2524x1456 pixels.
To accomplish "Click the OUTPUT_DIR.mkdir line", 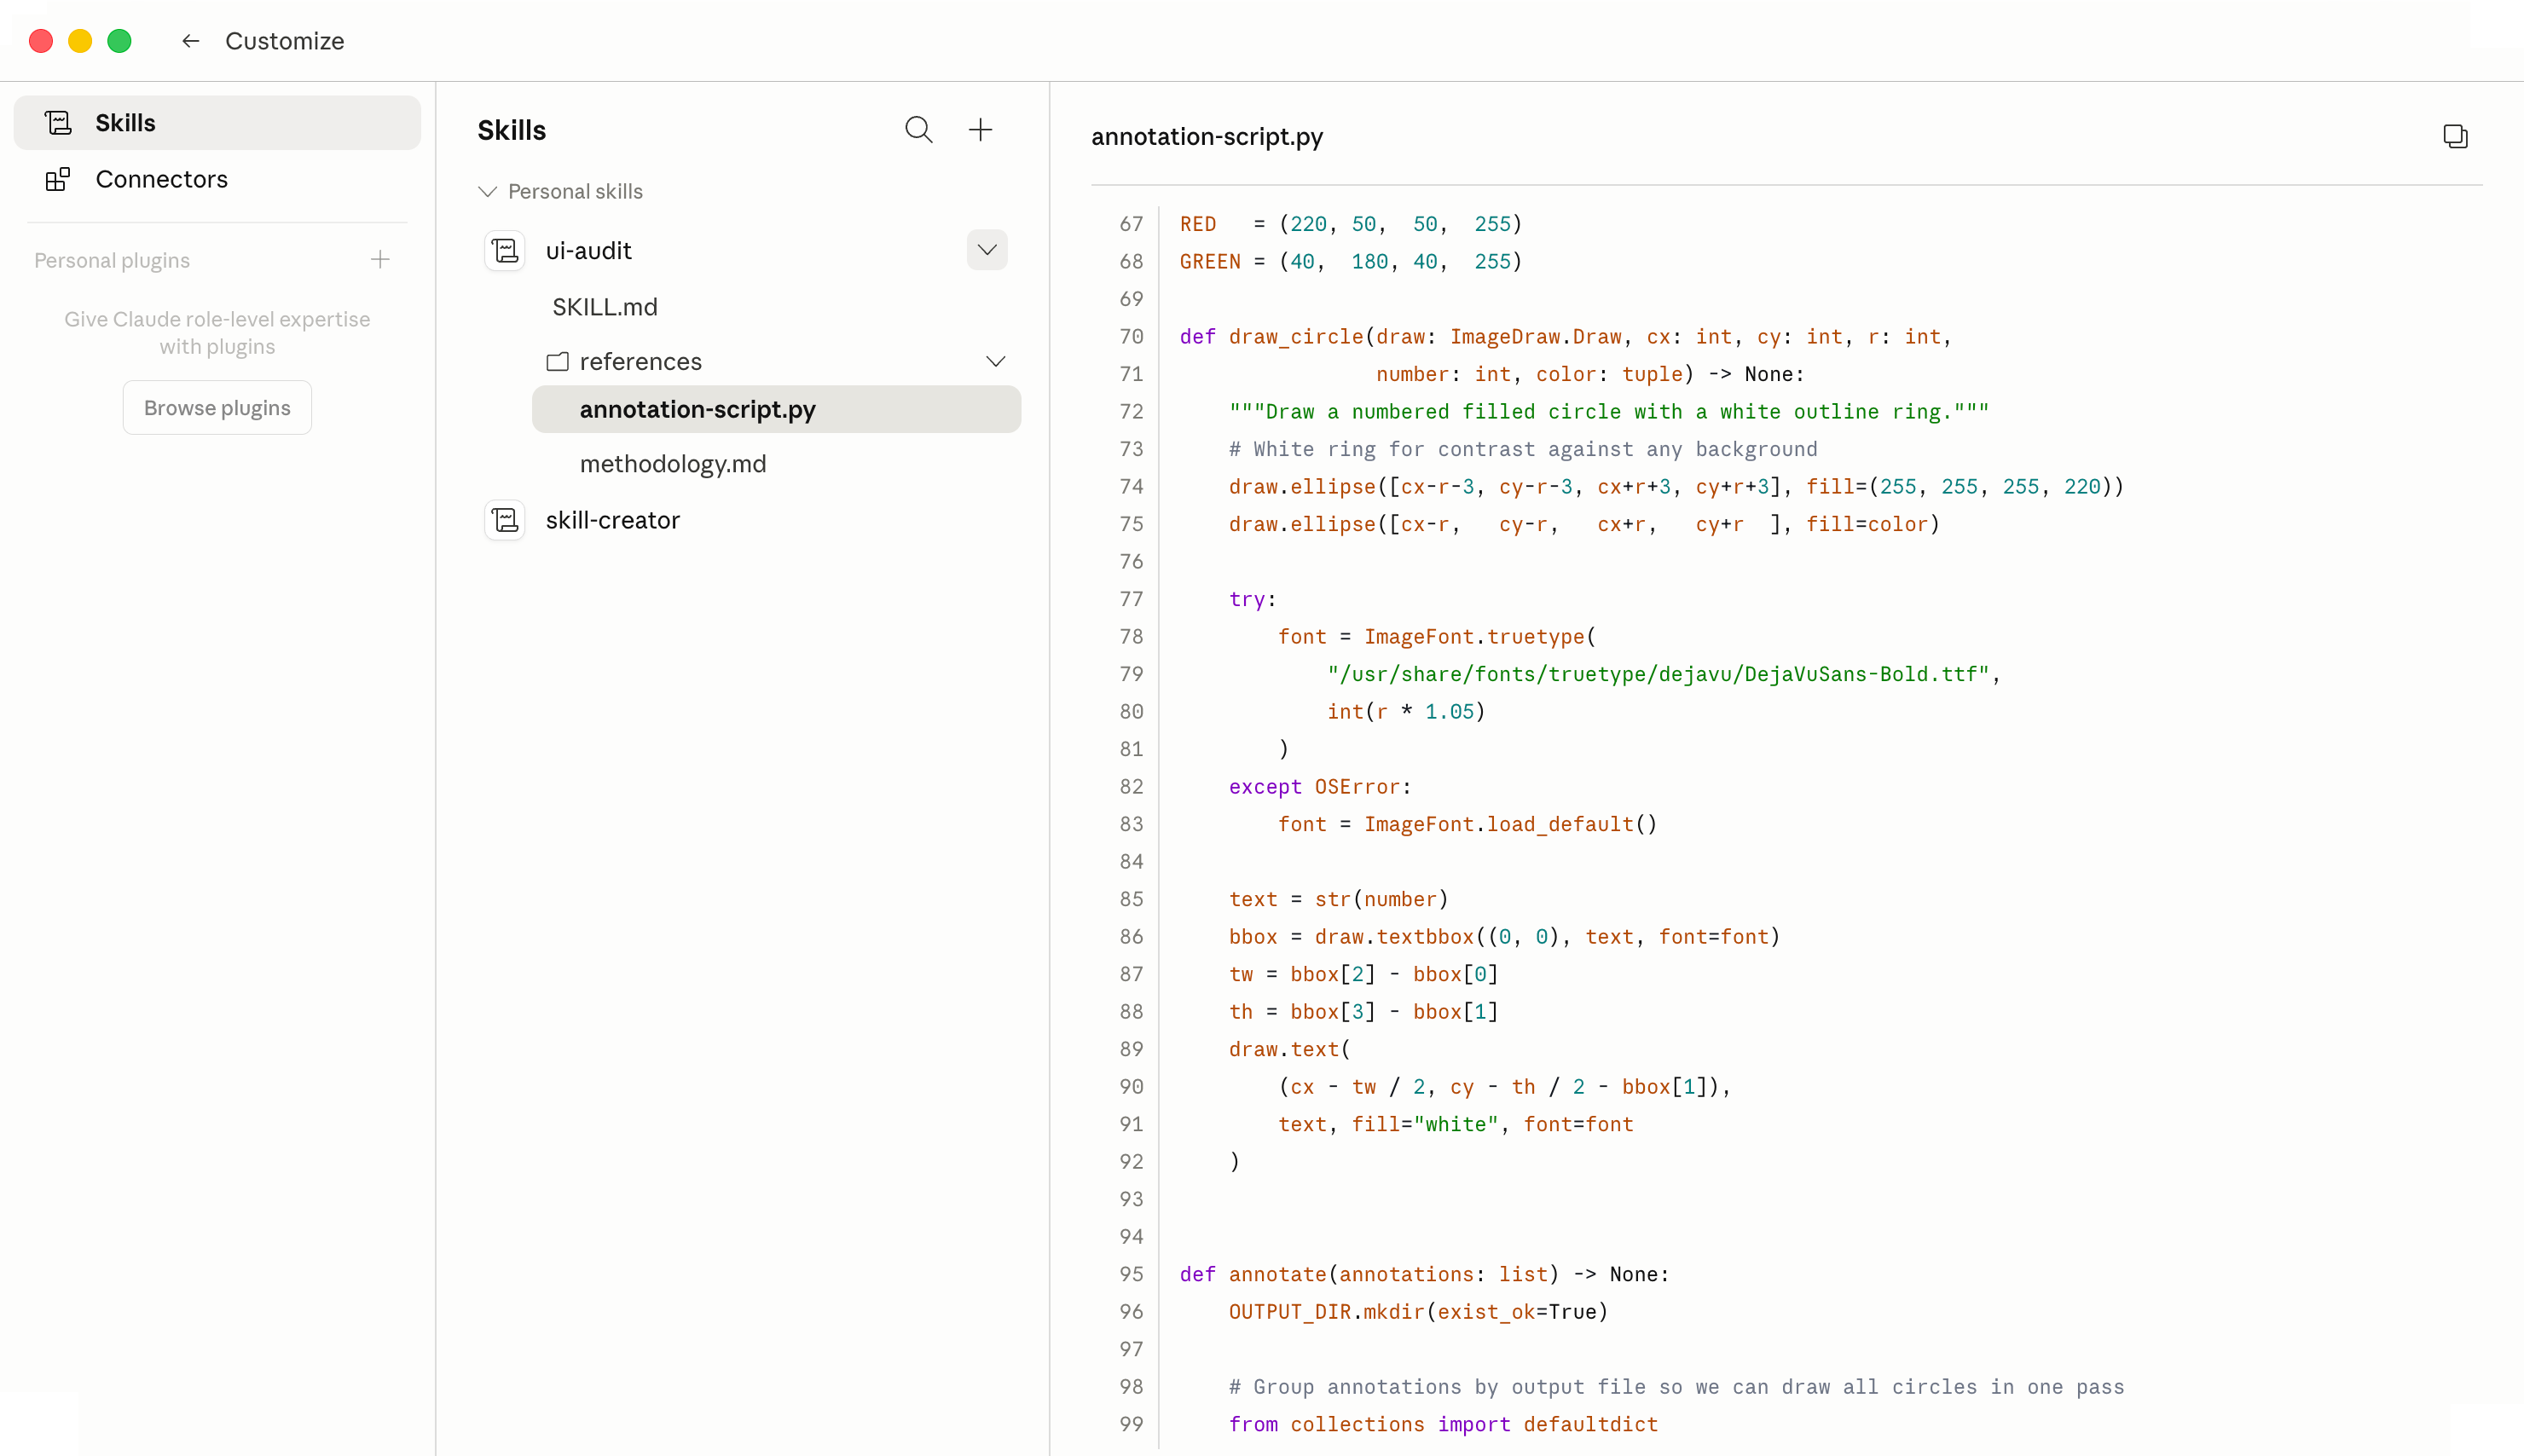I will click(1418, 1312).
